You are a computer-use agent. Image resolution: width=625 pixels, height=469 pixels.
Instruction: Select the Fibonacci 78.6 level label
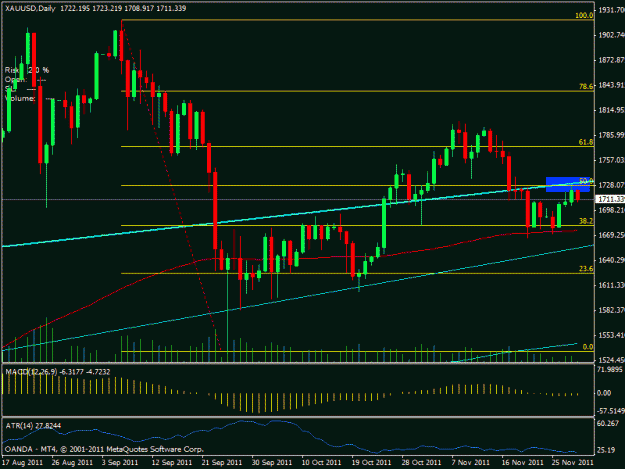(586, 86)
